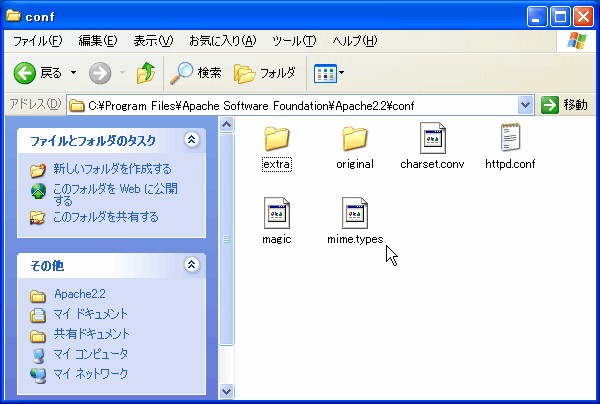This screenshot has height=404, width=600.
Task: Click 新しいフォルダを作成する link
Action: tap(112, 169)
